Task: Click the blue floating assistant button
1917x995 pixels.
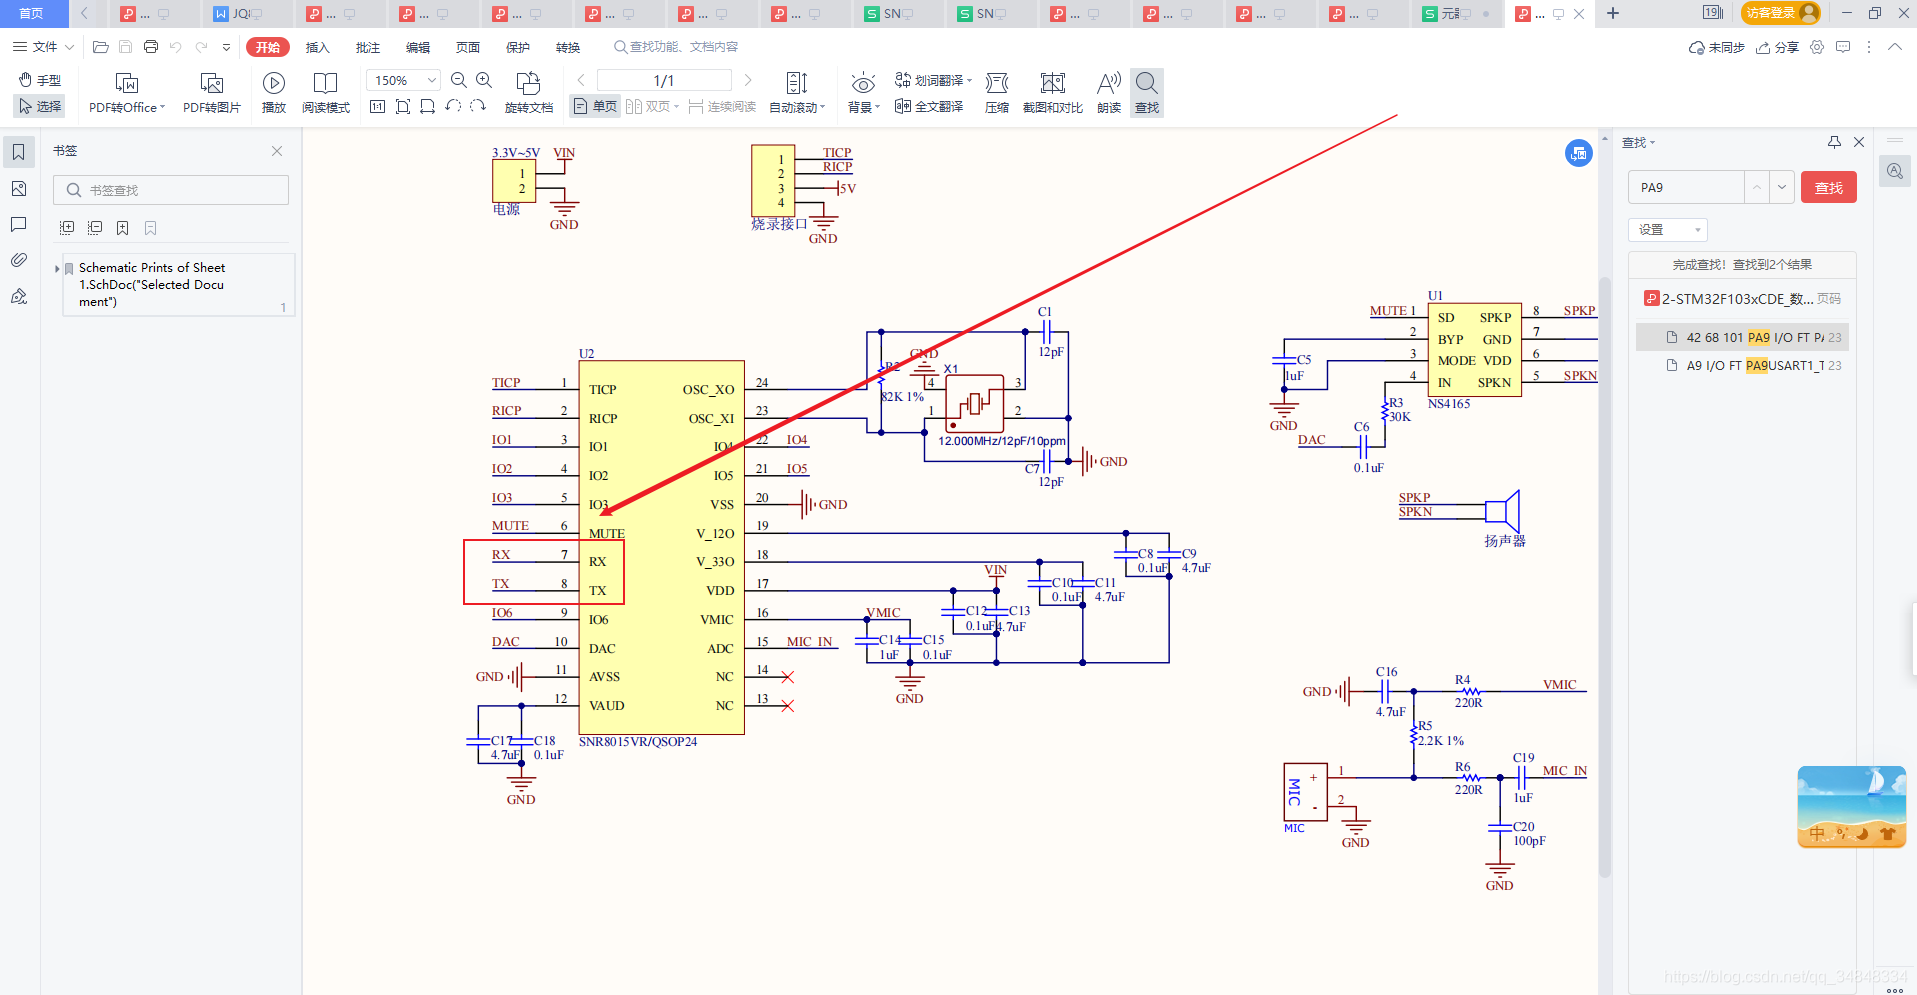Action: coord(1579,153)
